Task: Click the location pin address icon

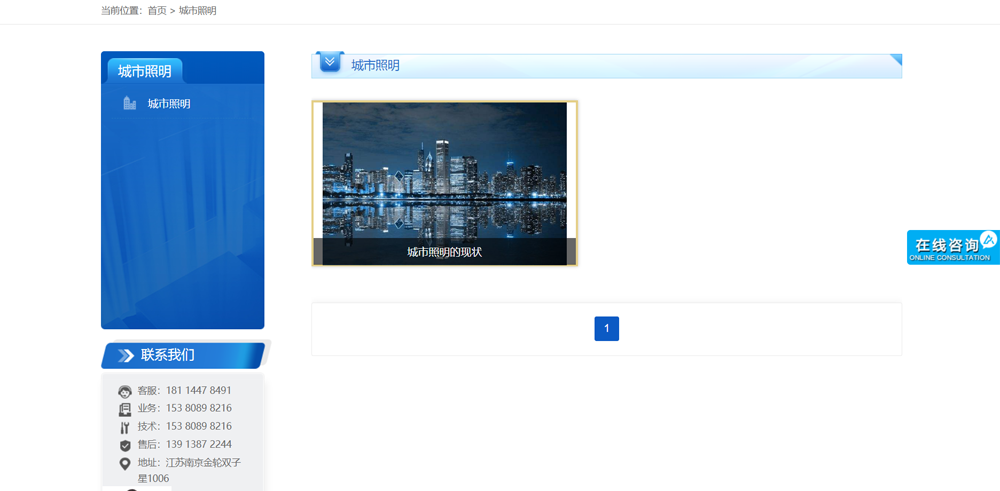Action: (x=125, y=463)
